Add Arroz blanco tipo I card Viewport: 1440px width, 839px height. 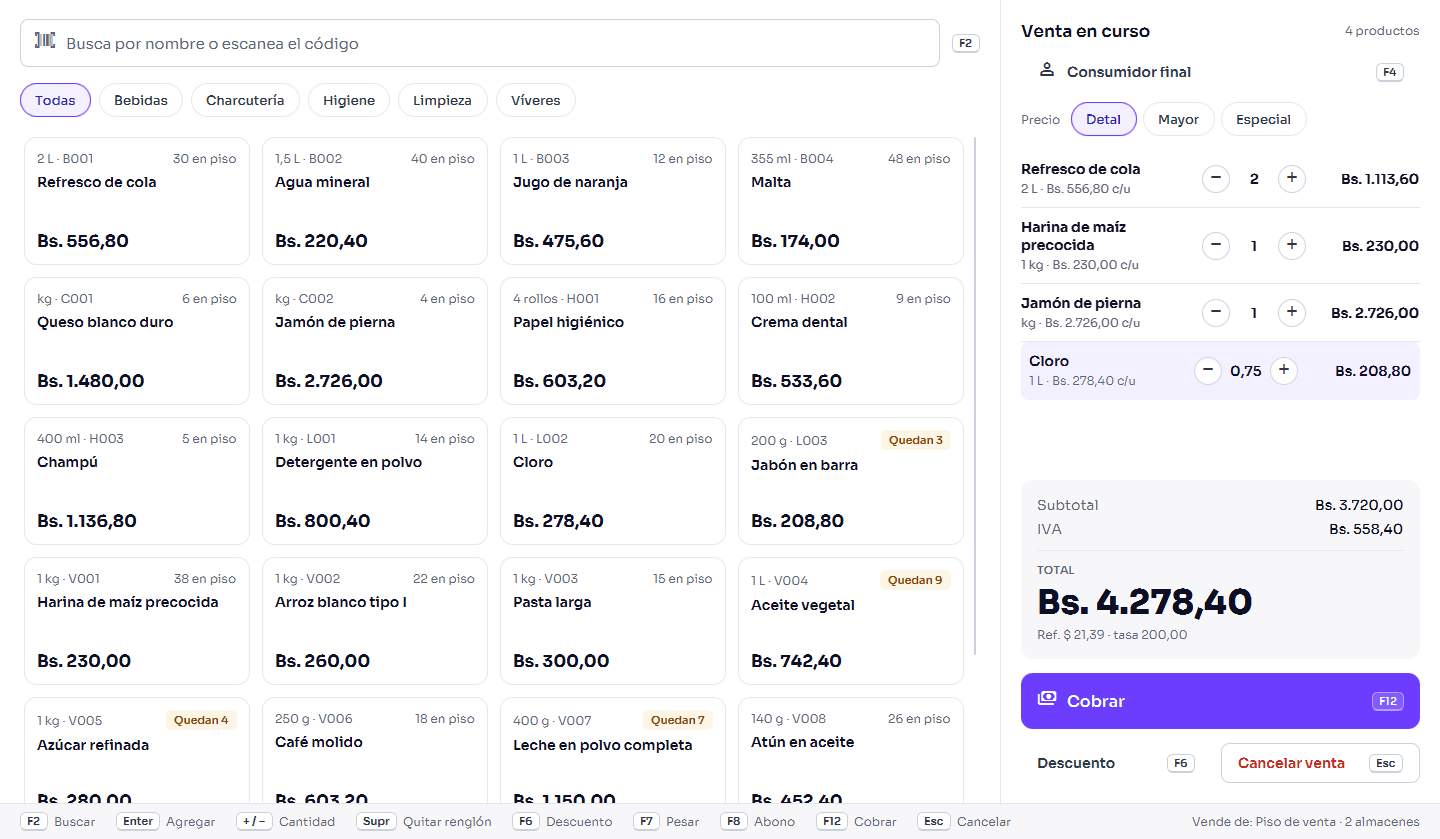tap(375, 621)
